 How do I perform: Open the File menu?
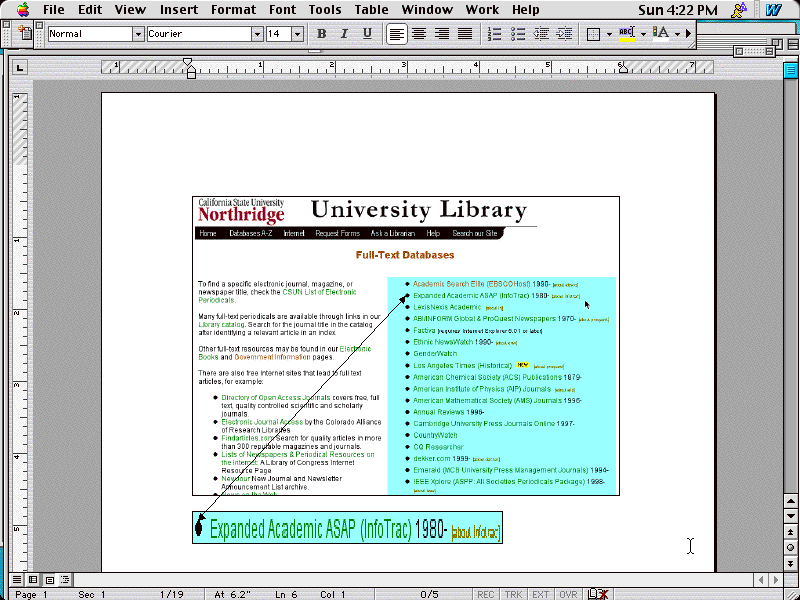click(x=54, y=10)
